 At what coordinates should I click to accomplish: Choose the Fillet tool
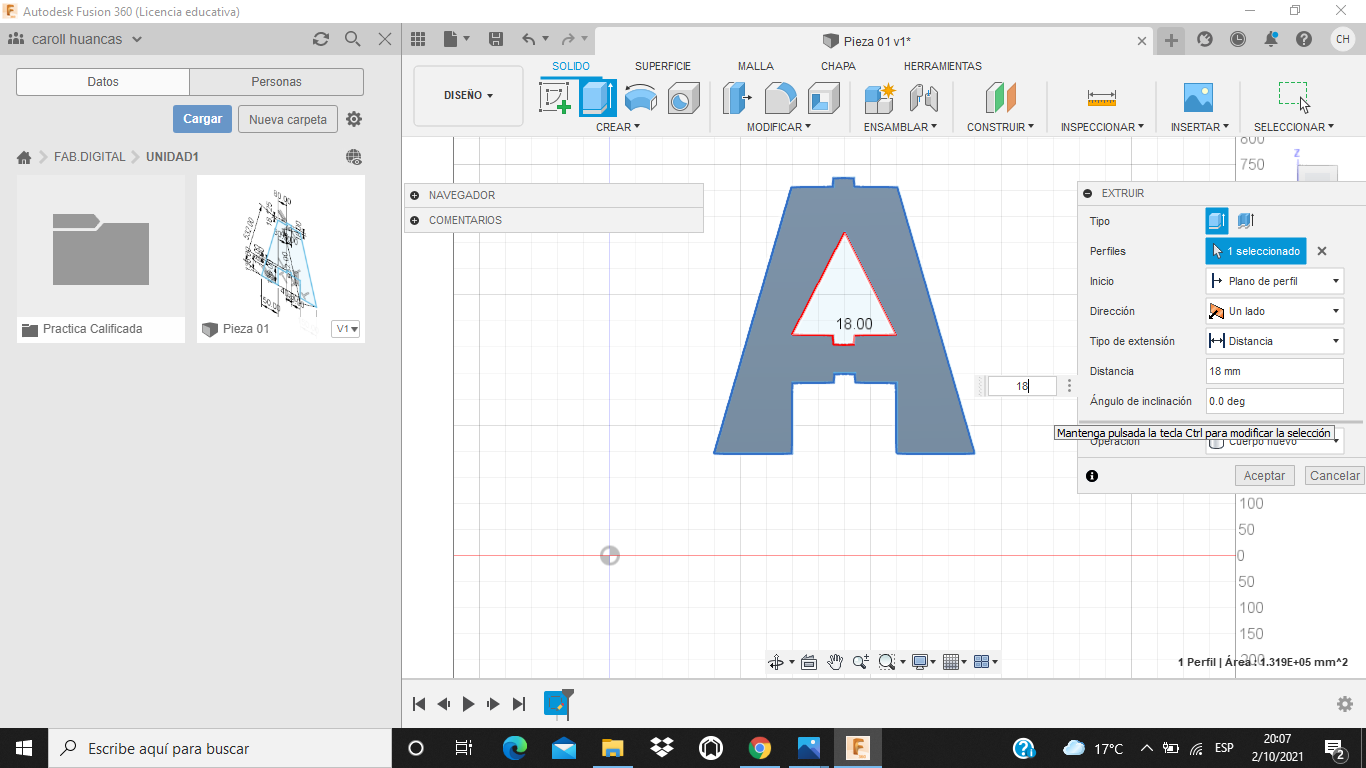781,98
